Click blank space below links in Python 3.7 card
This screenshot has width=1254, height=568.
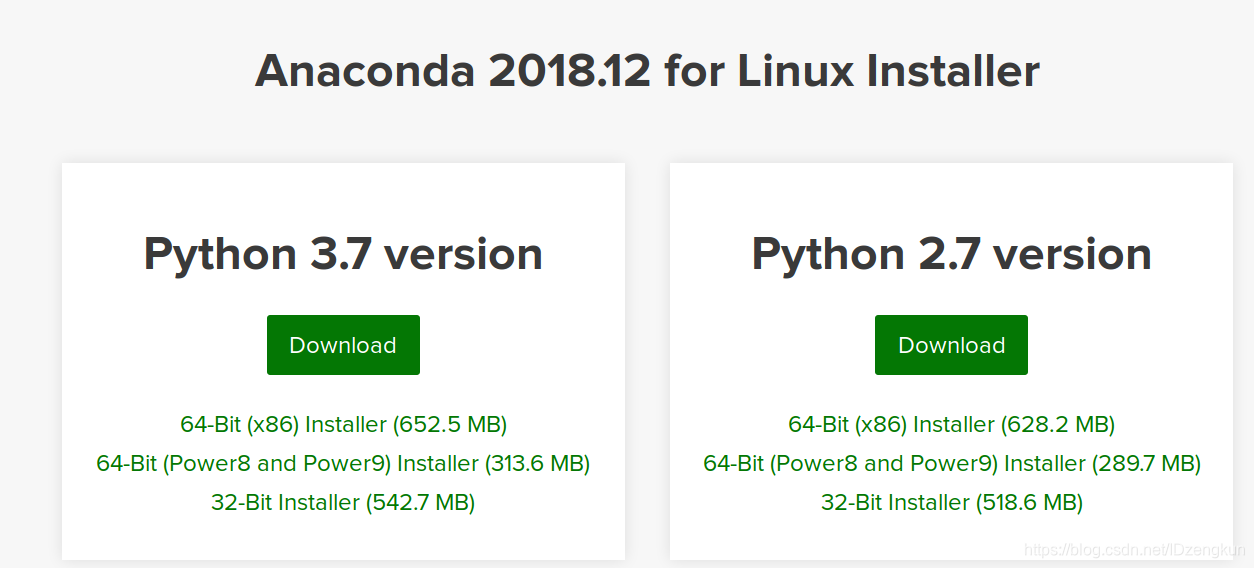click(343, 538)
